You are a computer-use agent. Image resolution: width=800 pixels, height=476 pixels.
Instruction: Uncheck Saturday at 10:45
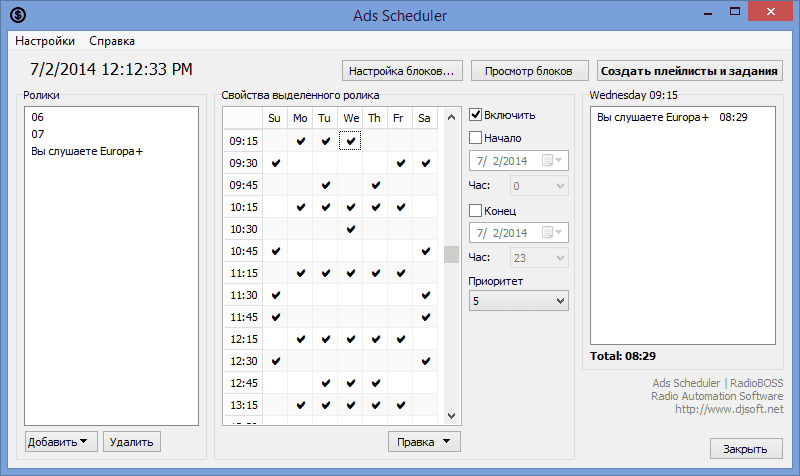coord(426,251)
